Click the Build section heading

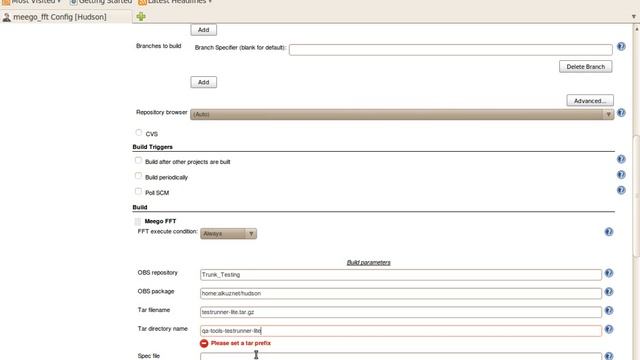point(140,207)
